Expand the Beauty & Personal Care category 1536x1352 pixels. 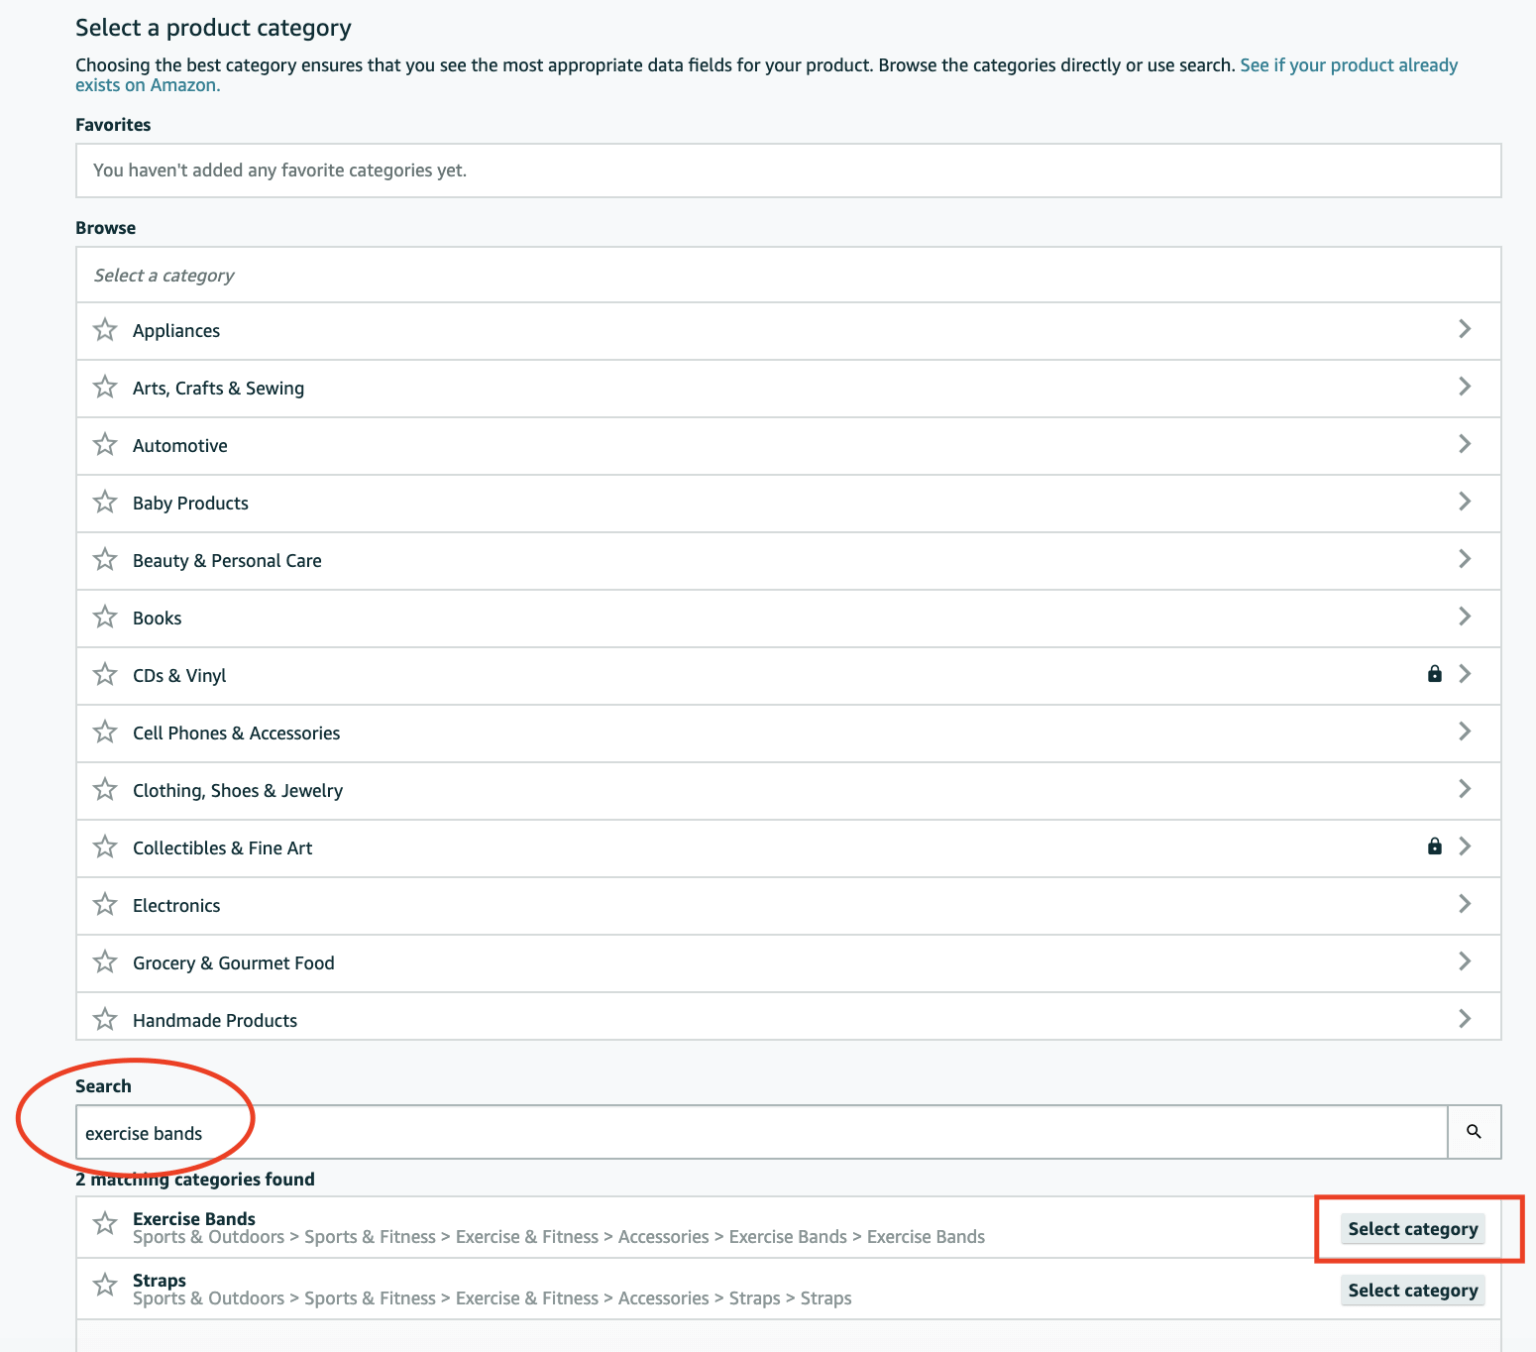click(x=1465, y=559)
